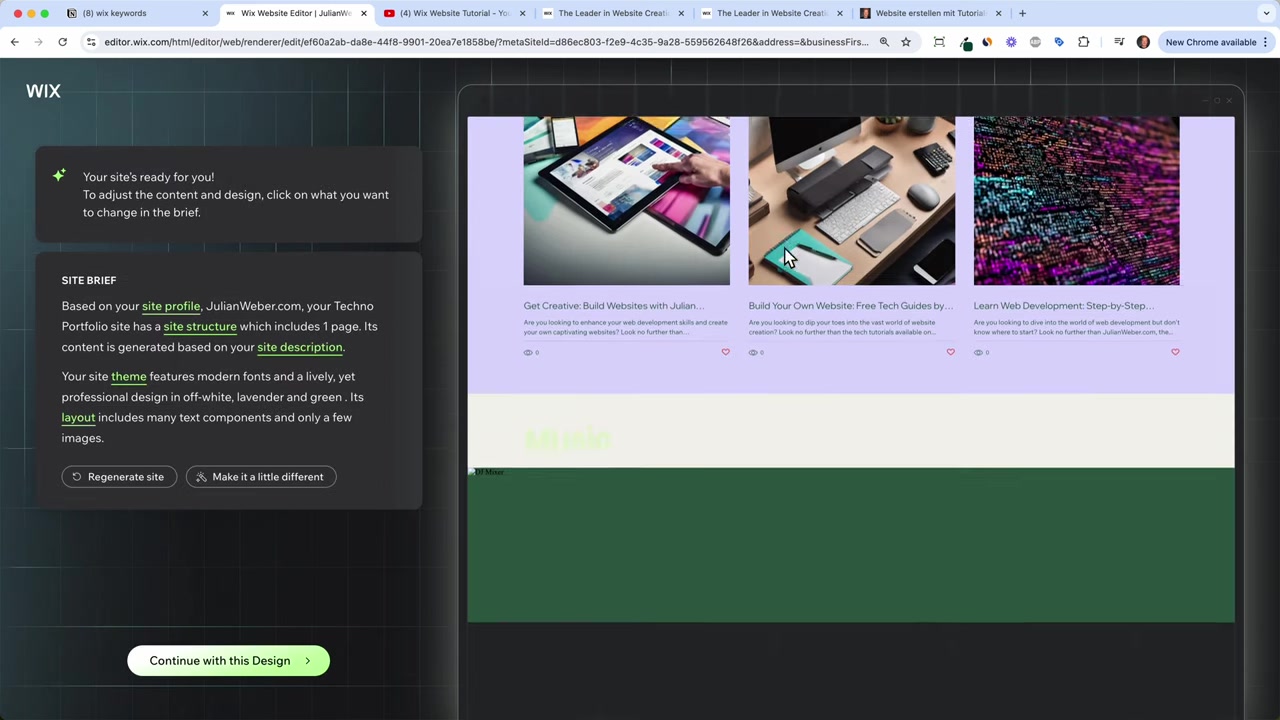Reload the page with refresh icon
1280x720 pixels.
pyautogui.click(x=62, y=42)
